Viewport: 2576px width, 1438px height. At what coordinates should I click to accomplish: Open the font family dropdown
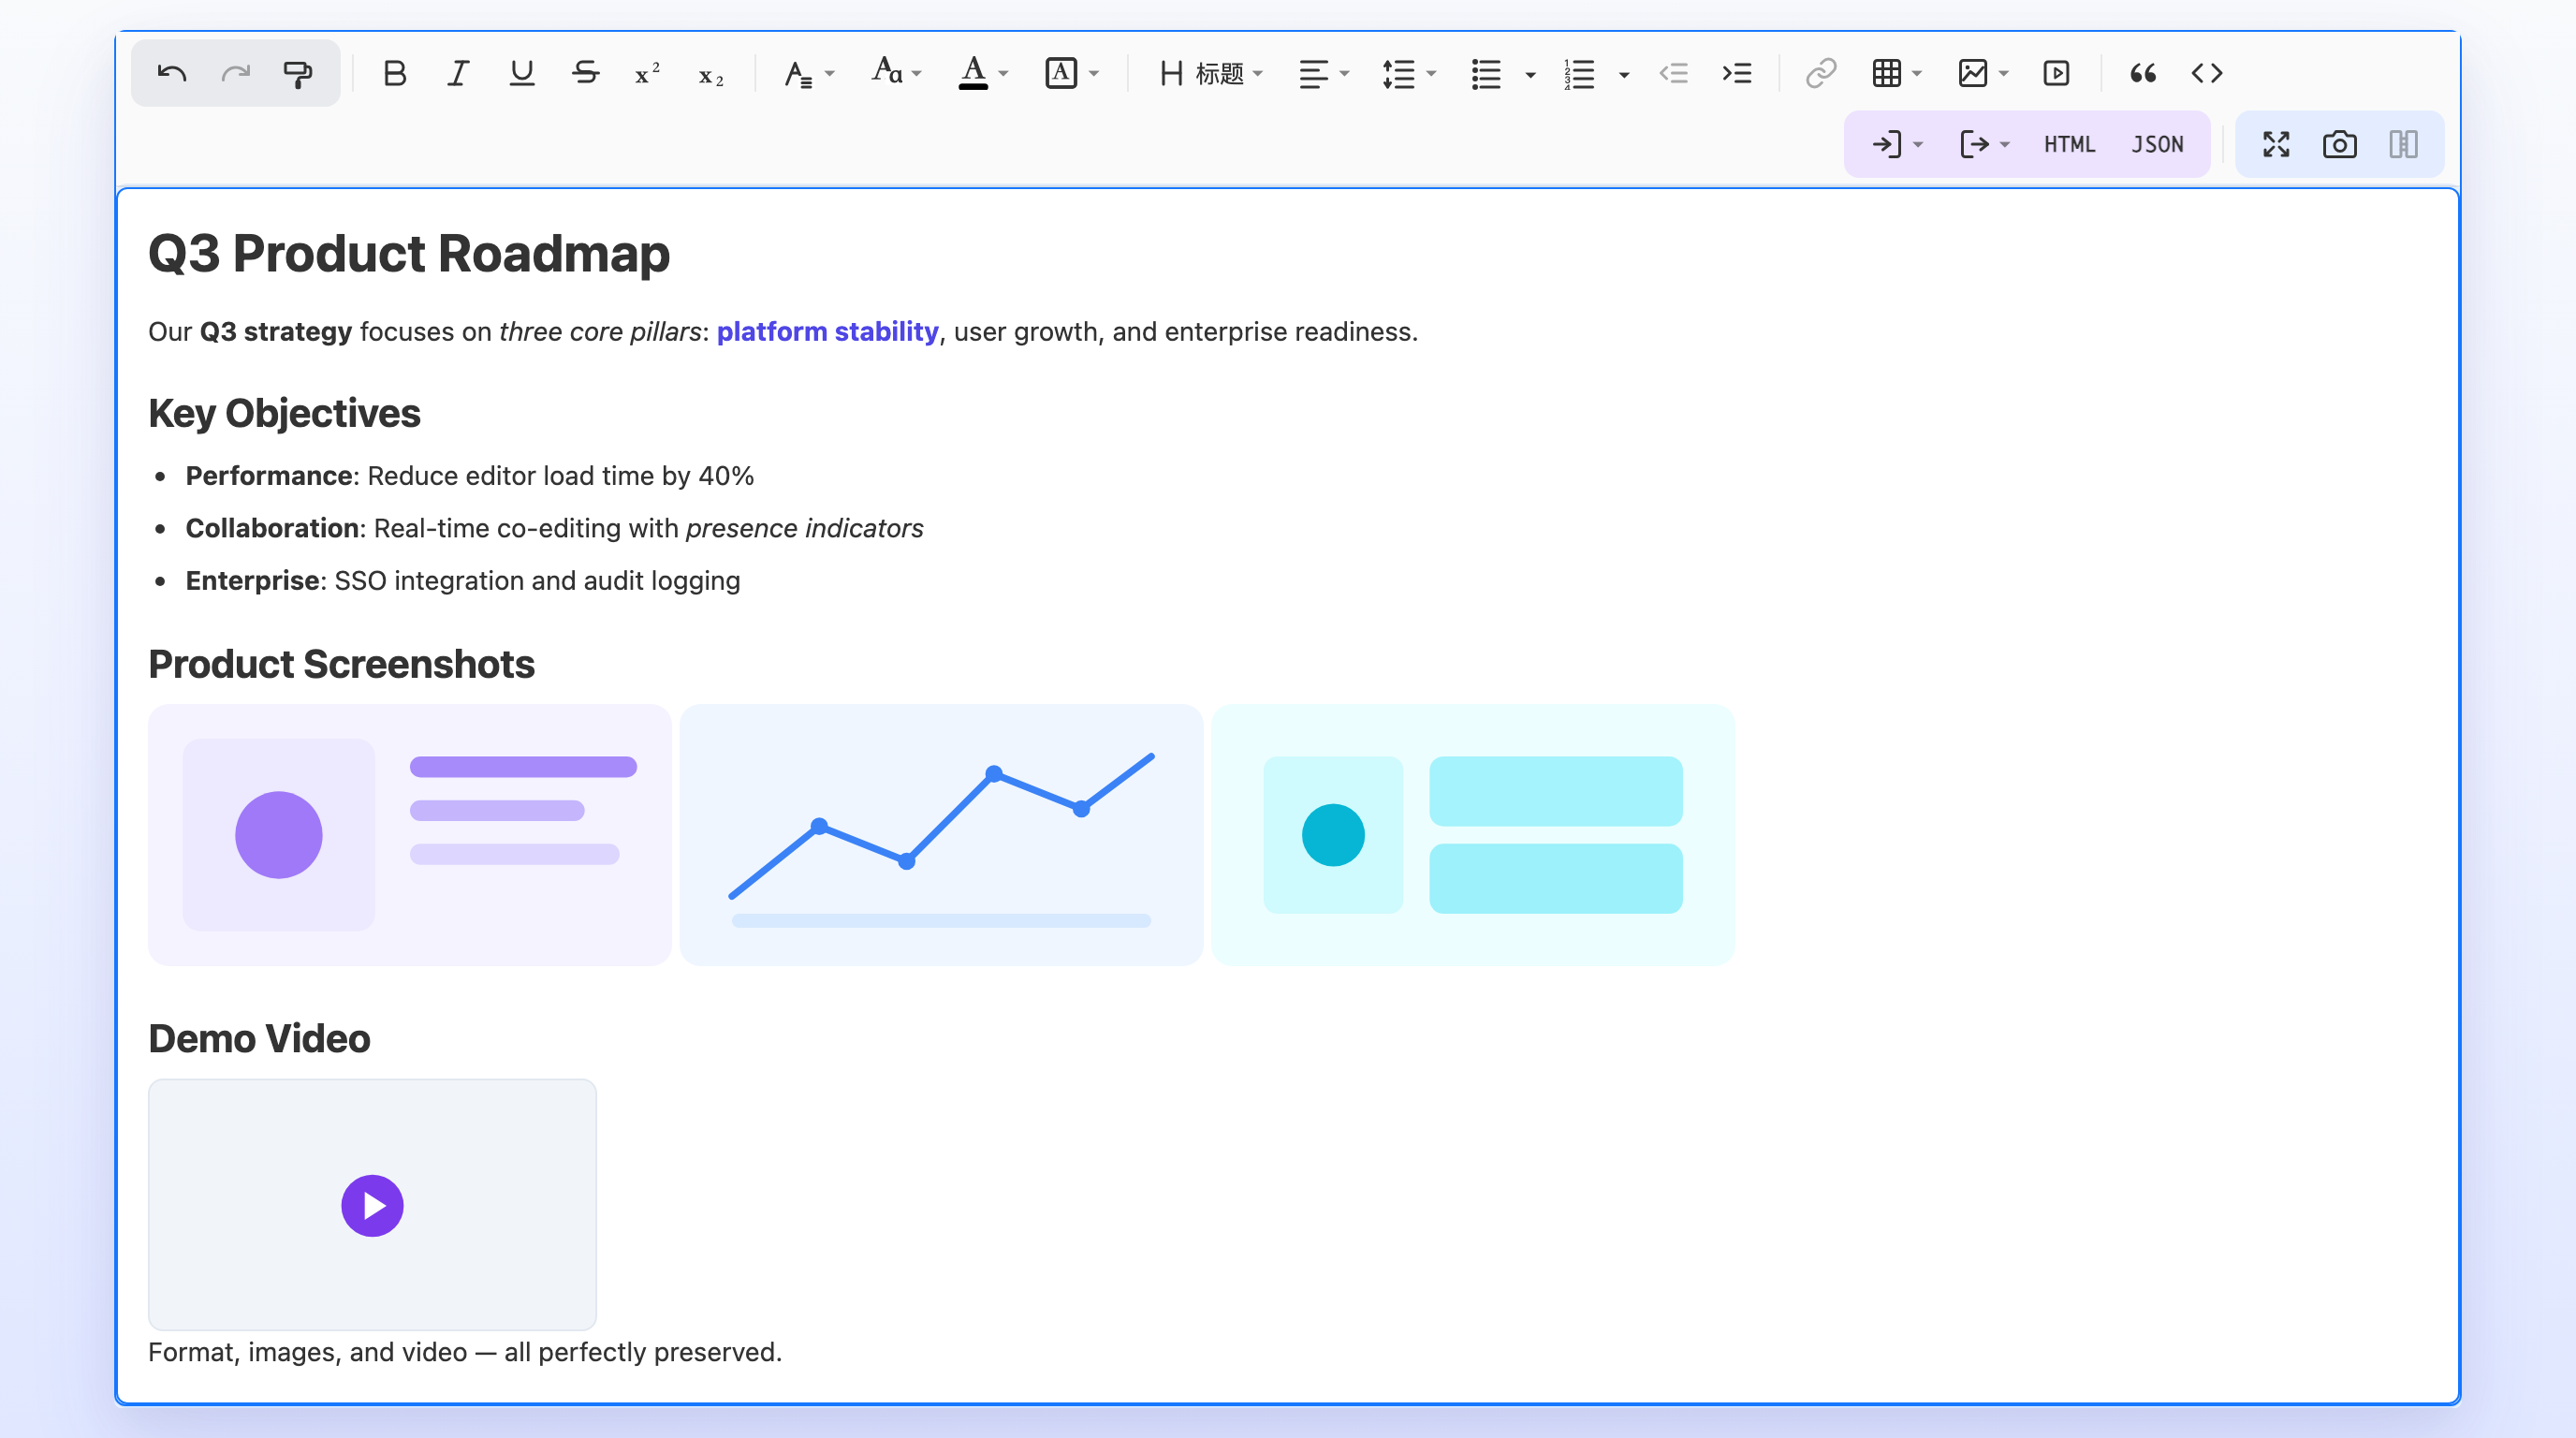click(x=809, y=73)
